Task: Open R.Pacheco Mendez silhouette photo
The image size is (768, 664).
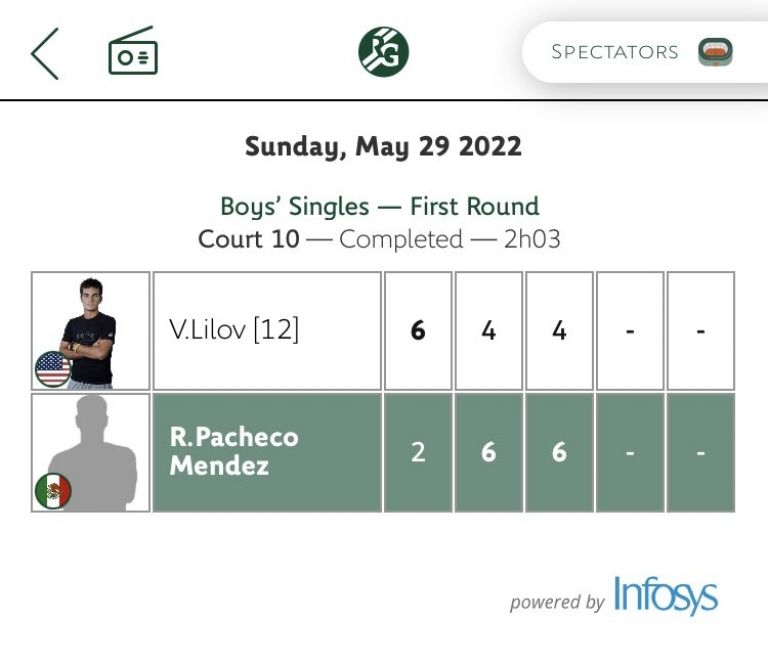Action: coord(91,452)
